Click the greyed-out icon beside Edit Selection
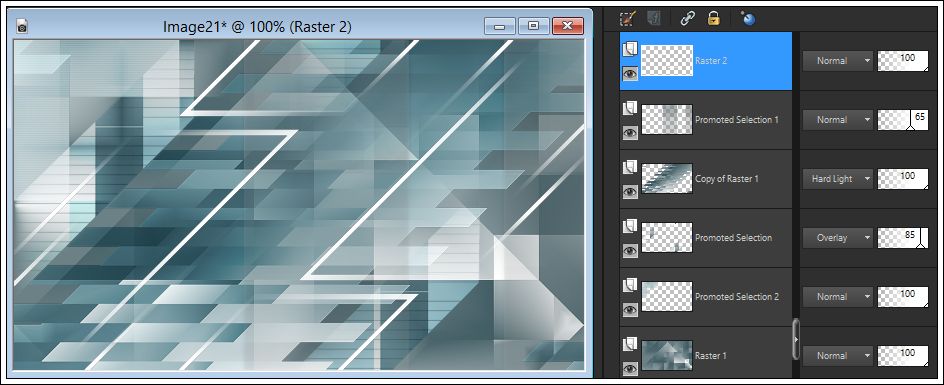Image resolution: width=944 pixels, height=385 pixels. click(654, 19)
